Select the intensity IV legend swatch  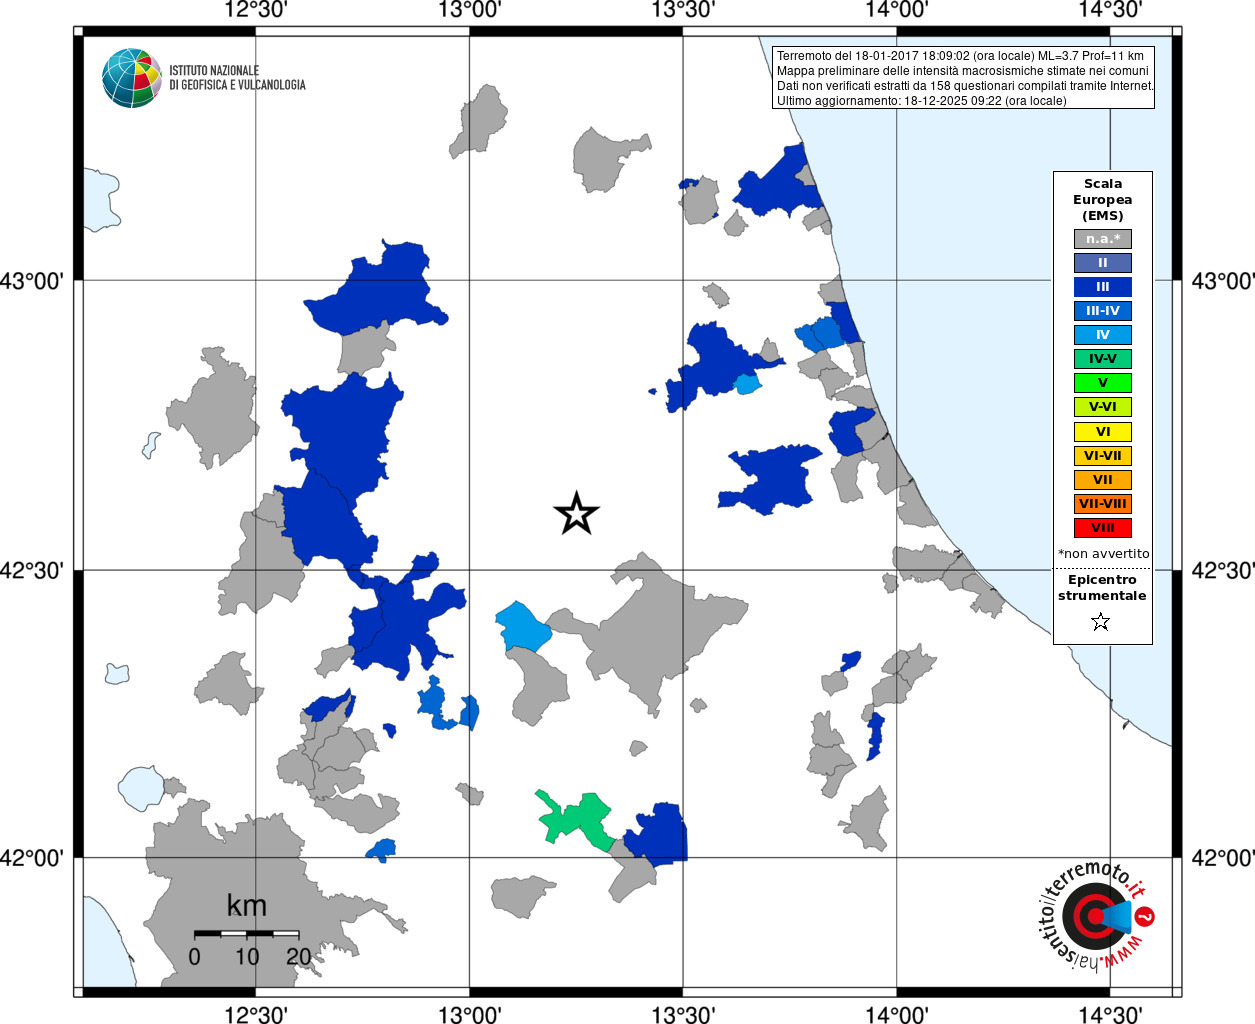[x=1103, y=335]
